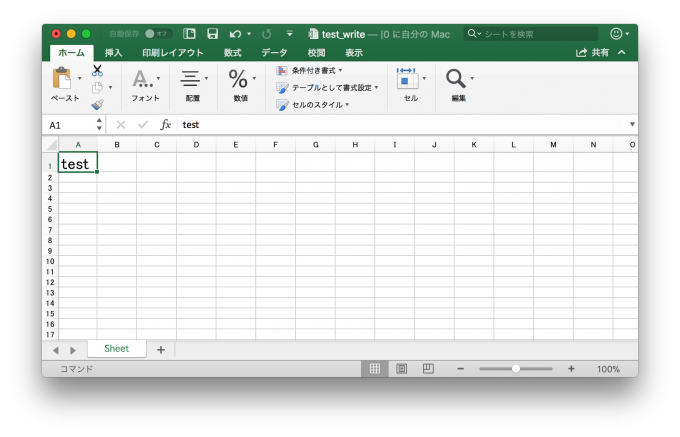This screenshot has width=680, height=437.
Task: Switch to Page Layout view icon
Action: 402,369
